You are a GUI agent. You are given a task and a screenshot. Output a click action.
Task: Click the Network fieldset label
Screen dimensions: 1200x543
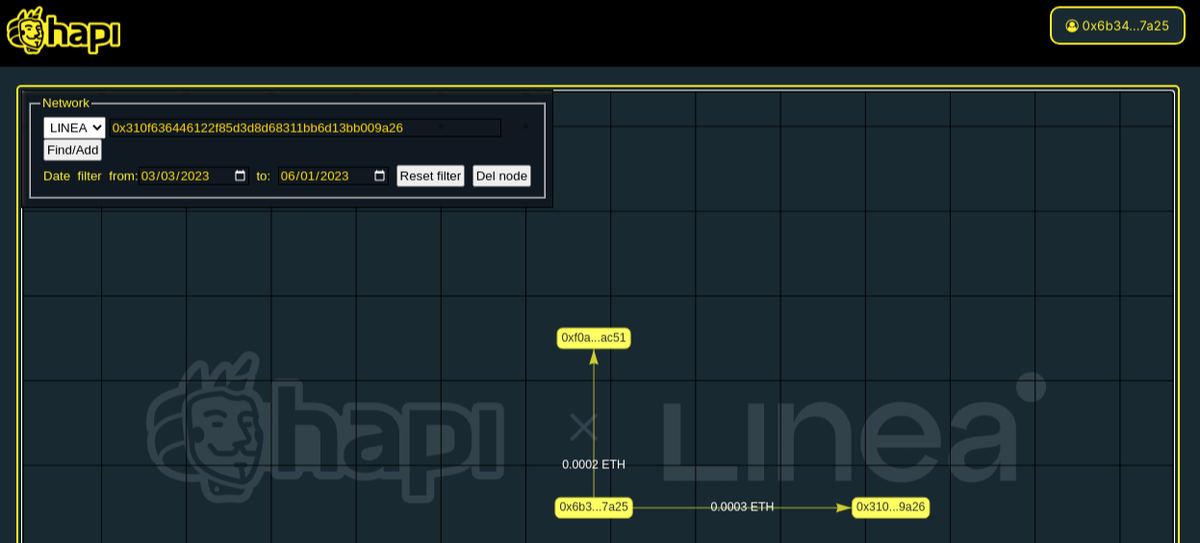tap(66, 103)
